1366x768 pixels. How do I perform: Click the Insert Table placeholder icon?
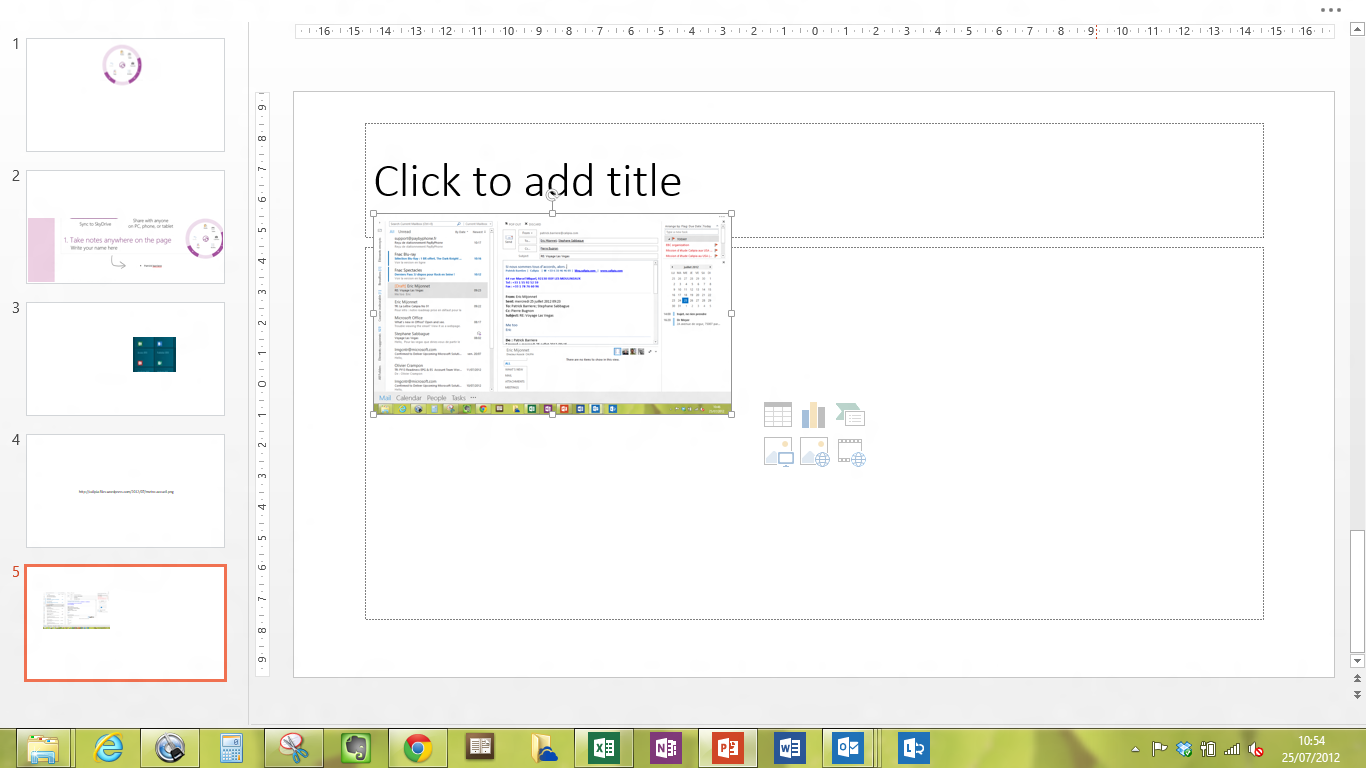[x=777, y=415]
